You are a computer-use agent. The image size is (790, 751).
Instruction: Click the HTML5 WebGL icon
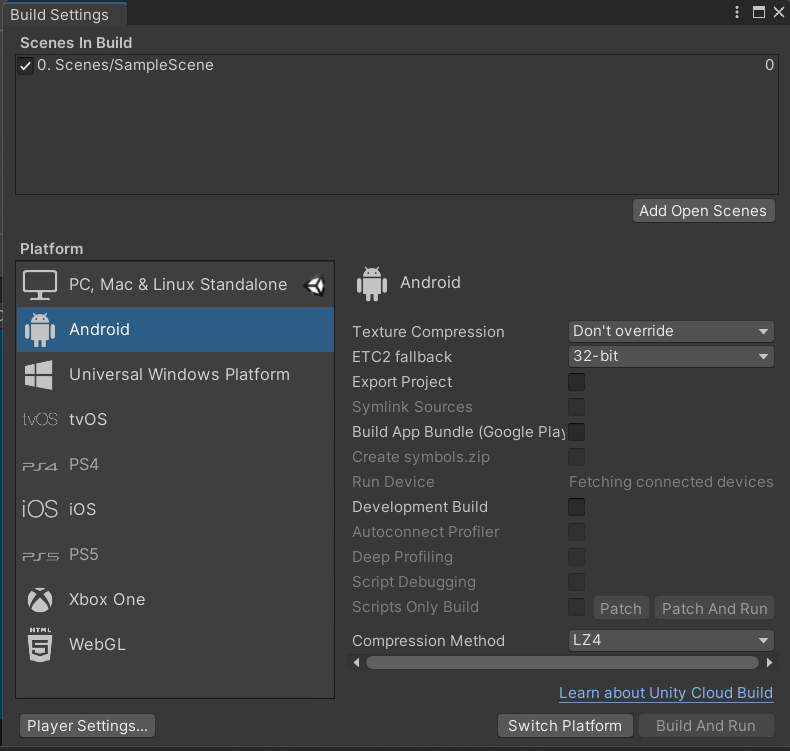pyautogui.click(x=40, y=644)
